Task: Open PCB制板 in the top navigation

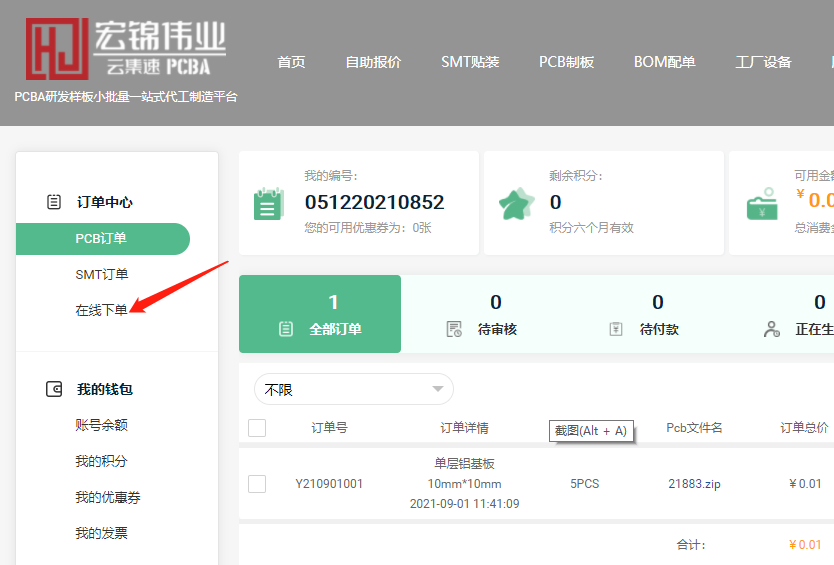Action: (x=566, y=62)
